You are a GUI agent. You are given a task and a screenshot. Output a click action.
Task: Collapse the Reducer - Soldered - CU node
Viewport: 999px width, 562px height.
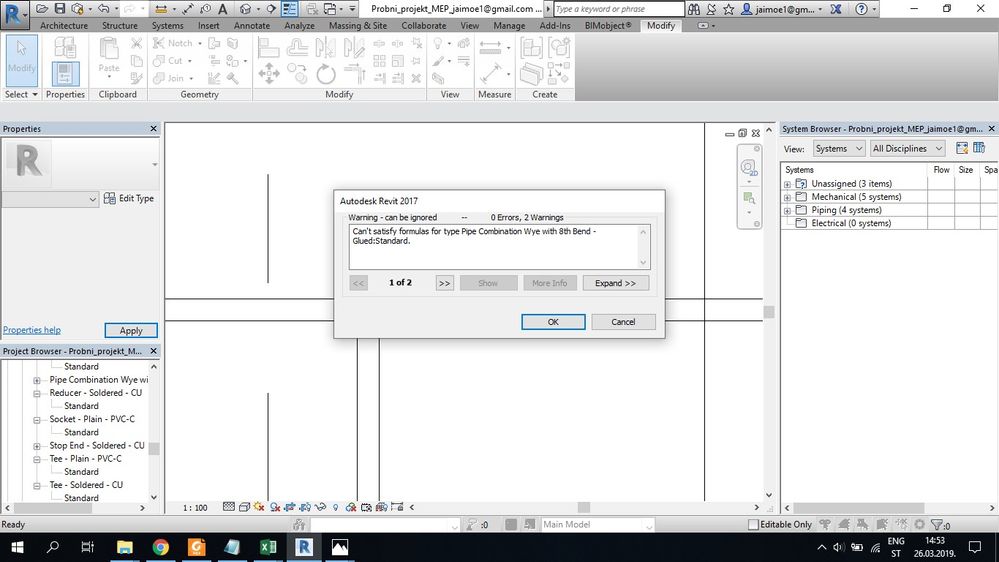tap(37, 394)
